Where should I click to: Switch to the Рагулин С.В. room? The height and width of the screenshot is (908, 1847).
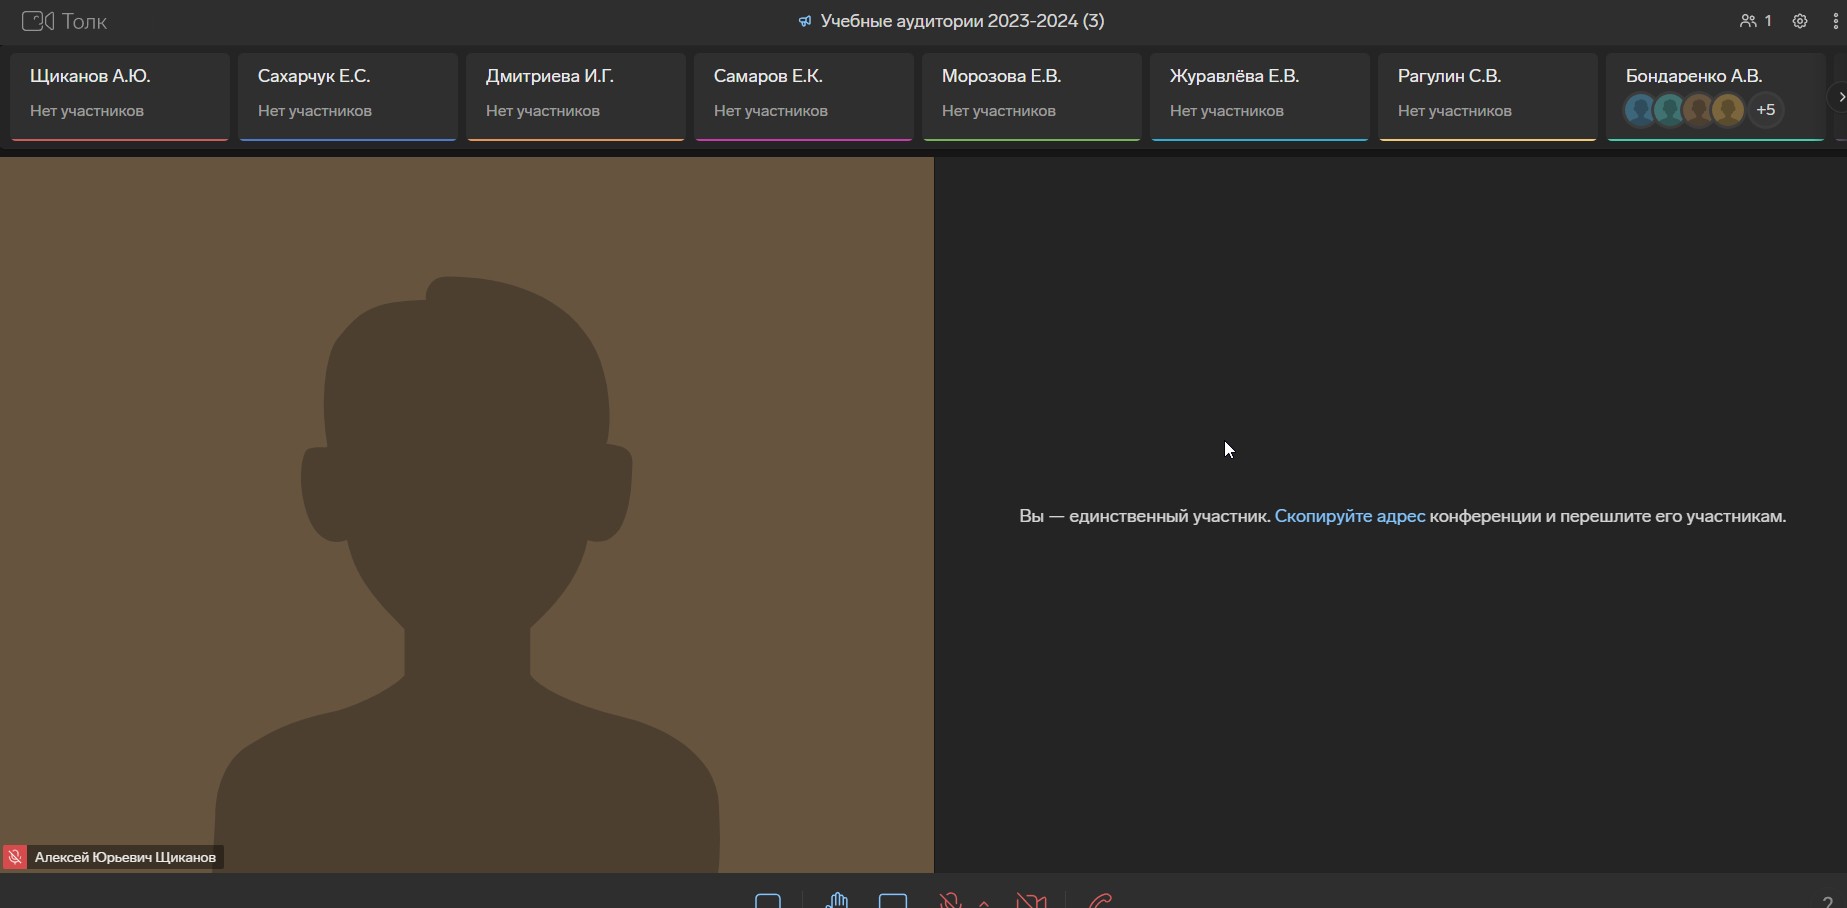click(1487, 95)
